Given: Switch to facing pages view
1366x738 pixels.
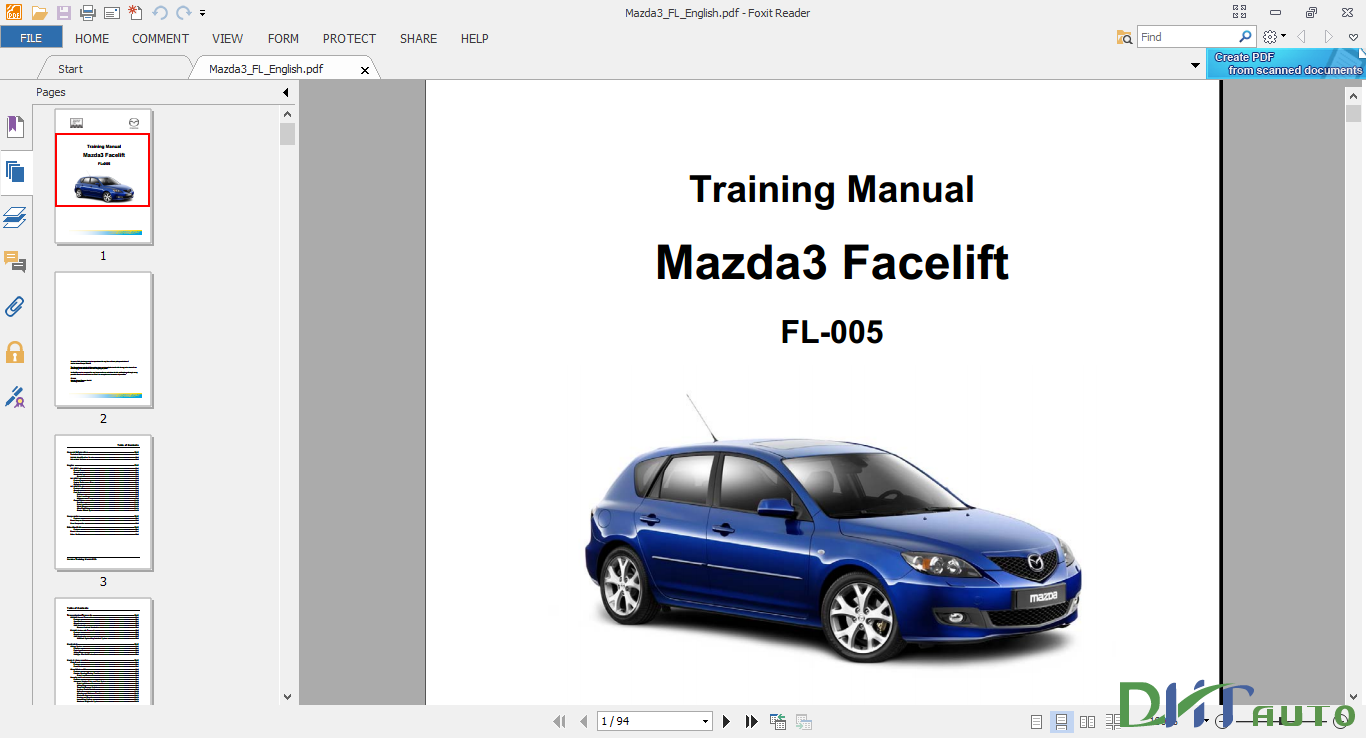Looking at the screenshot, I should click(1088, 721).
